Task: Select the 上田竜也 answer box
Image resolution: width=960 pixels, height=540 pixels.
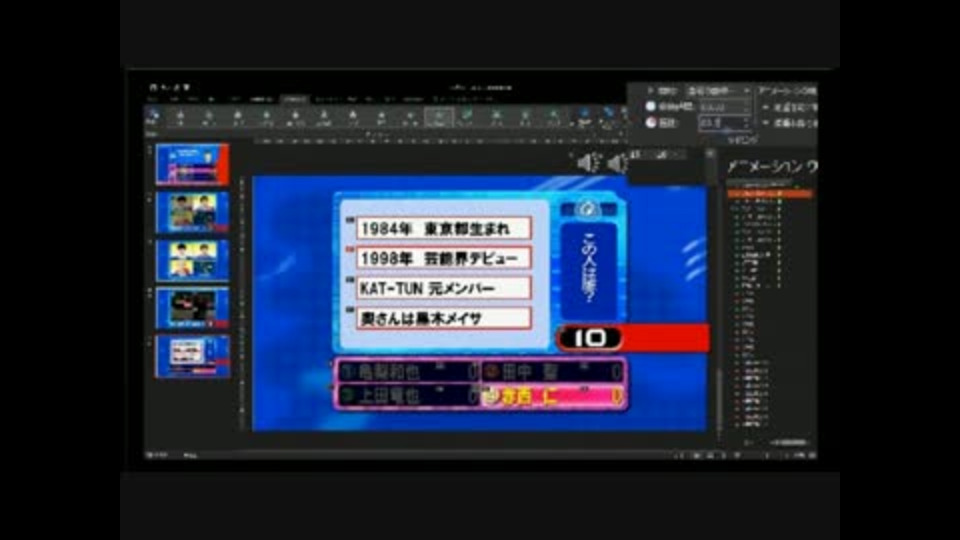Action: pos(408,396)
